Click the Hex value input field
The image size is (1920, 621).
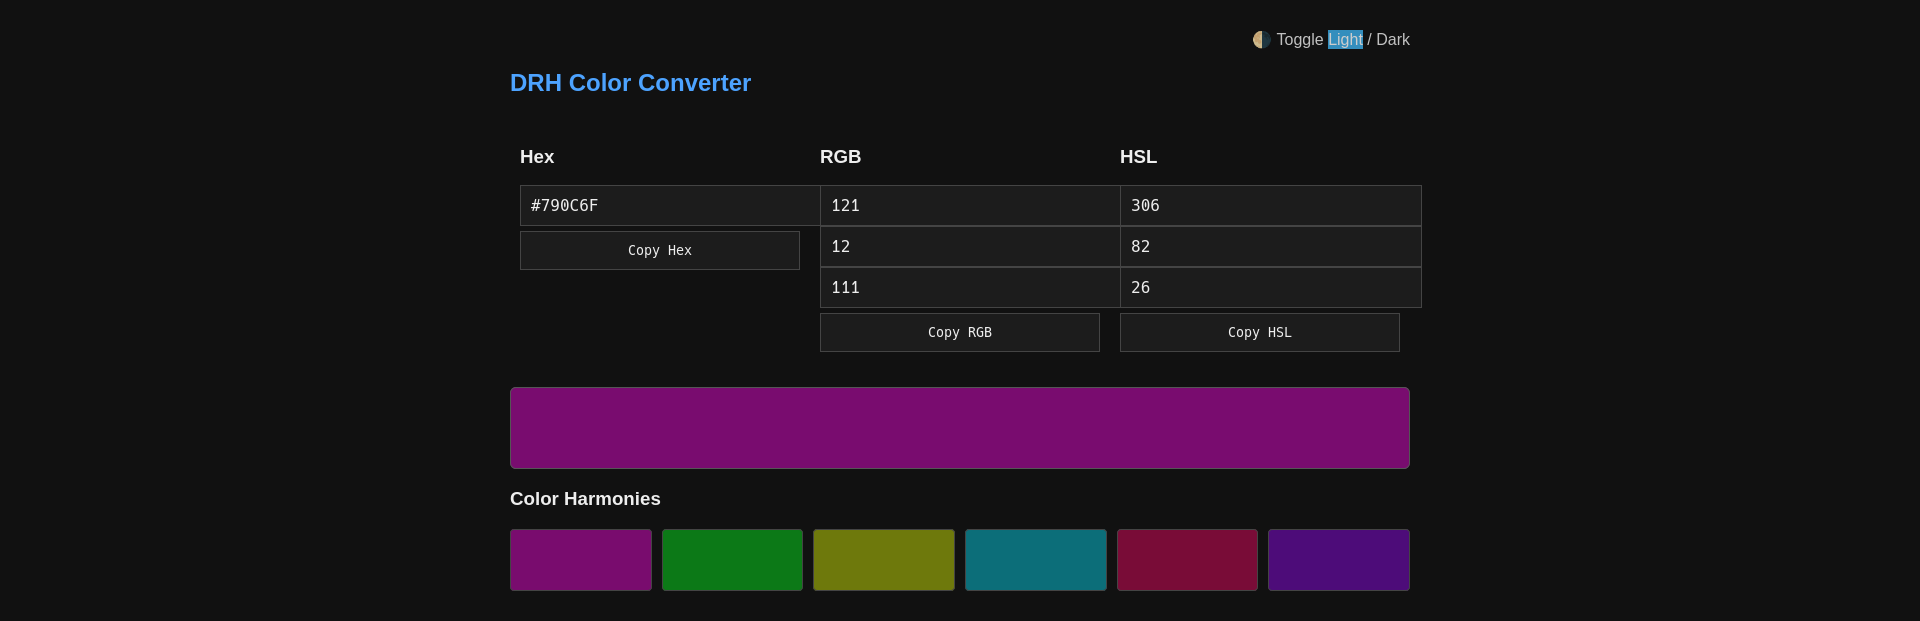tap(669, 206)
